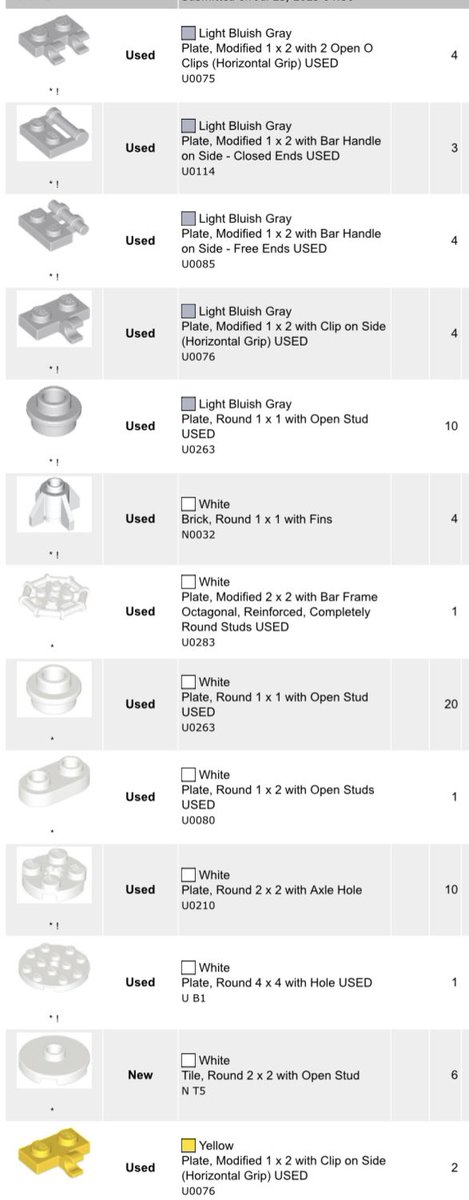Open Tile, Round 2 x 2 with Open Stud
The width and height of the screenshot is (469, 1200).
271,1075
